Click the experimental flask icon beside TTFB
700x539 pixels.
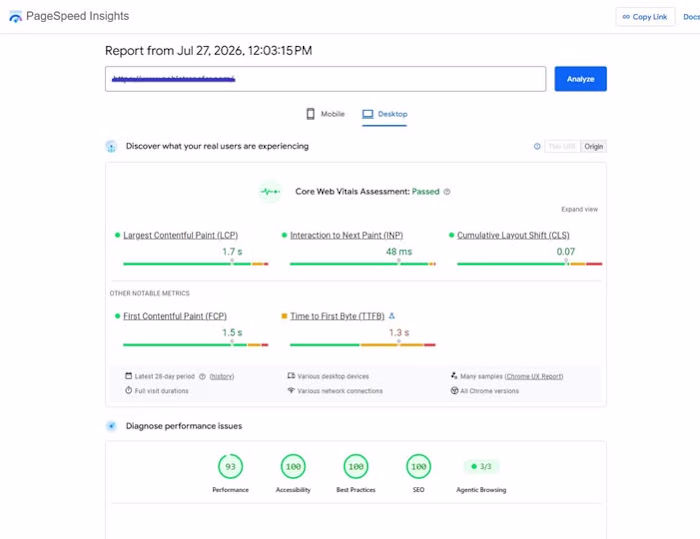coord(392,316)
